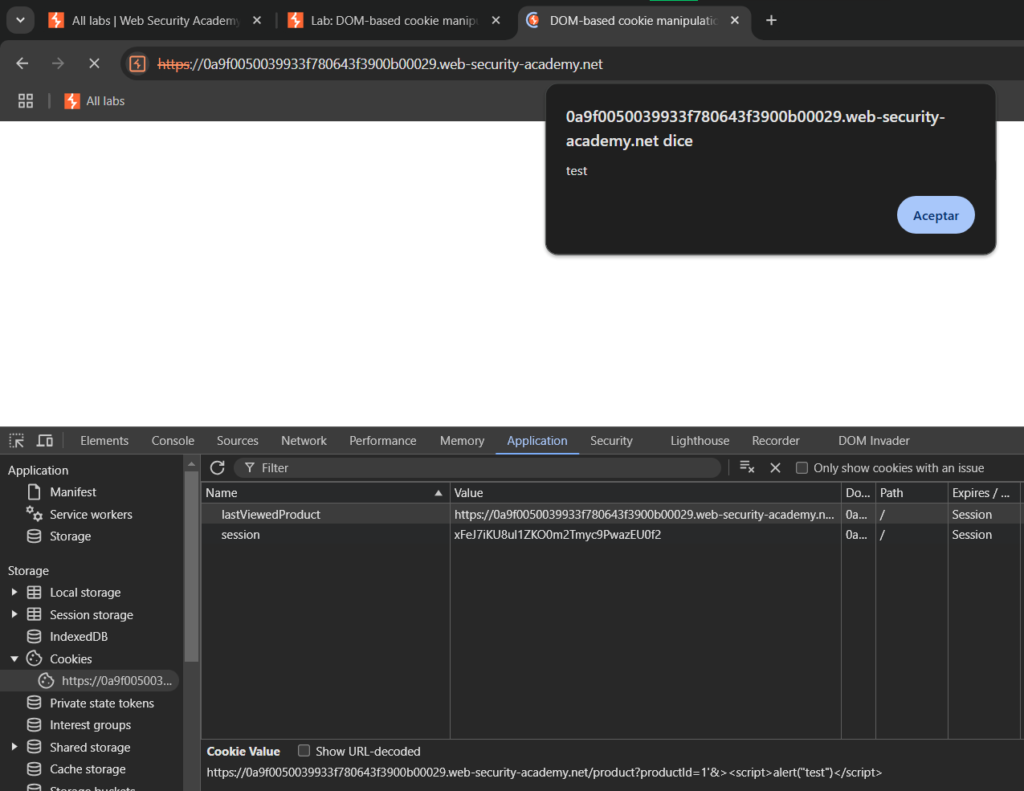
Task: Select Storage under Application section
Action: [x=70, y=536]
